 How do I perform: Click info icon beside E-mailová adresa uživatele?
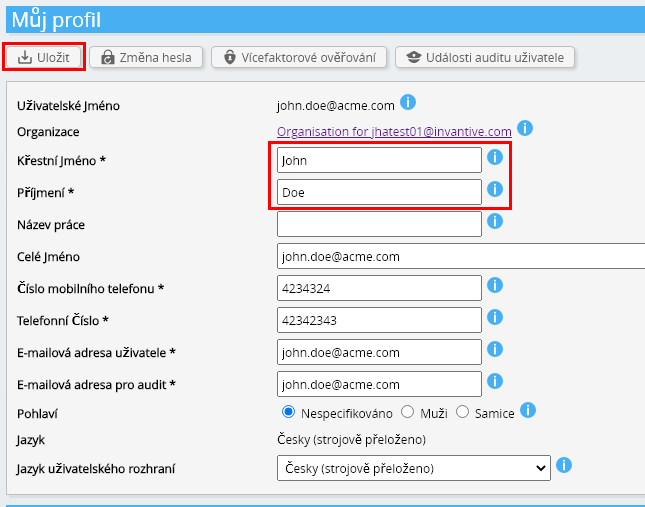point(495,349)
